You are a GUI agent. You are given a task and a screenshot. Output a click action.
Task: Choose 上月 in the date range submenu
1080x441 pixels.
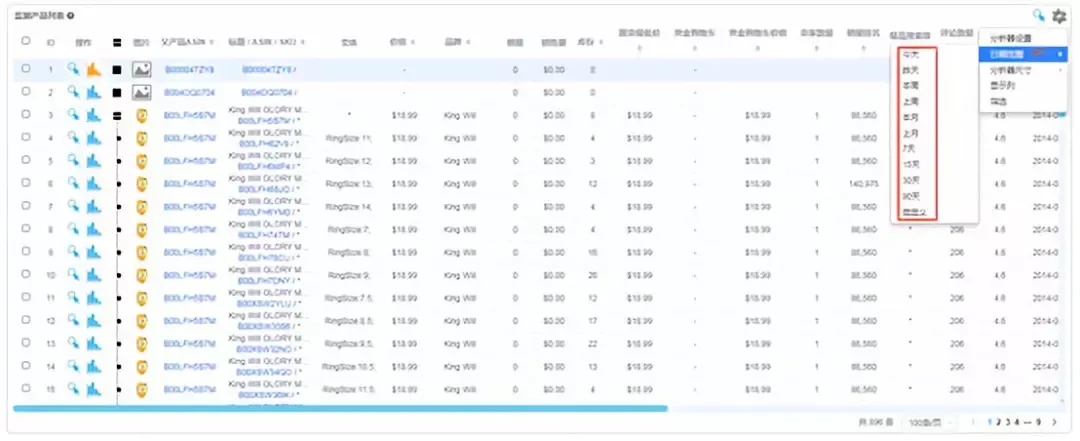click(910, 133)
